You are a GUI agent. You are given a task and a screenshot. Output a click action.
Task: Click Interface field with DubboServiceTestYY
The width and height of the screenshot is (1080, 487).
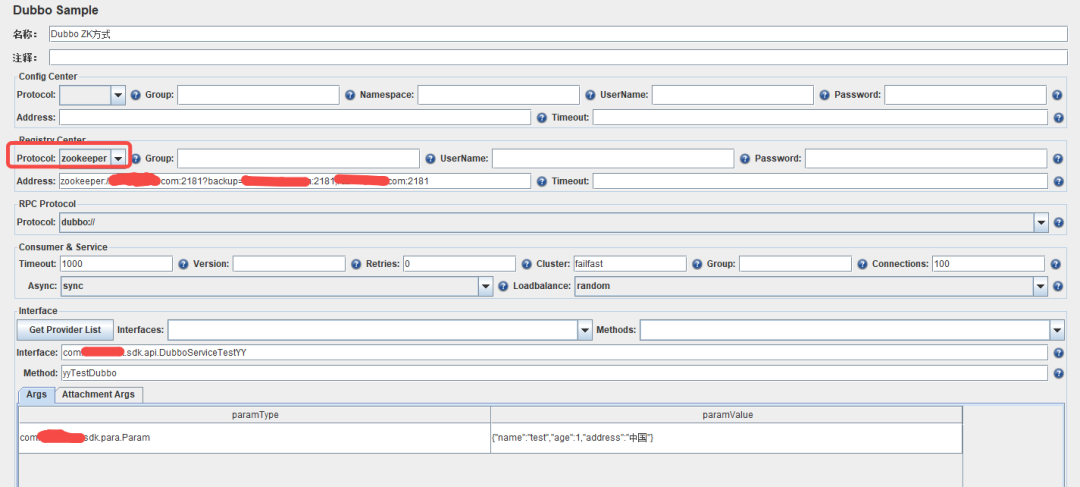[554, 353]
